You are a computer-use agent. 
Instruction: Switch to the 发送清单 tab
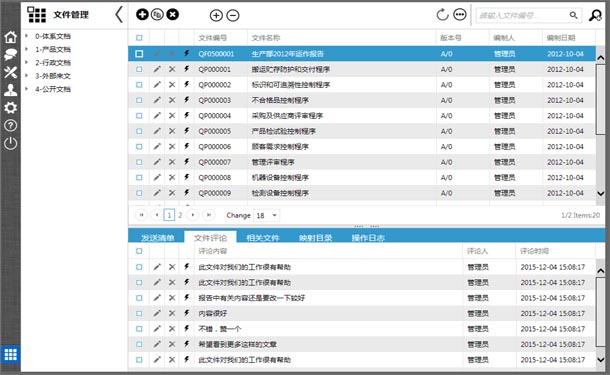pyautogui.click(x=158, y=238)
